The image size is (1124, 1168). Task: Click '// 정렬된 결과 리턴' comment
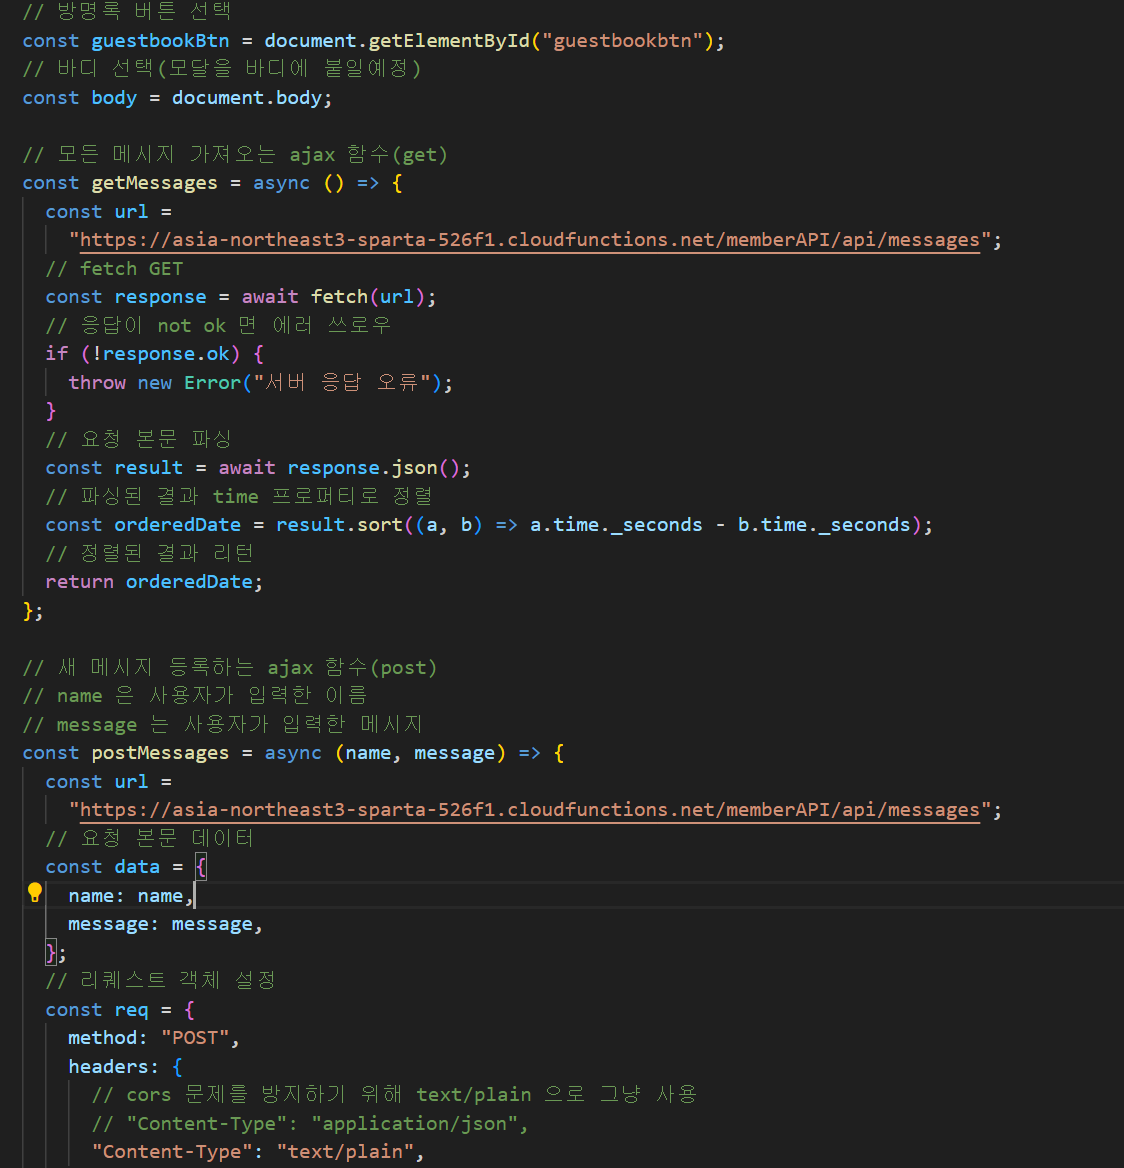[x=150, y=553]
